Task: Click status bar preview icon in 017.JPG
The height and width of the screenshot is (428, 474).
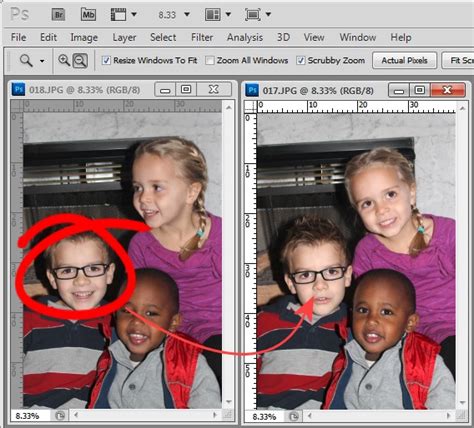Action: pos(294,417)
